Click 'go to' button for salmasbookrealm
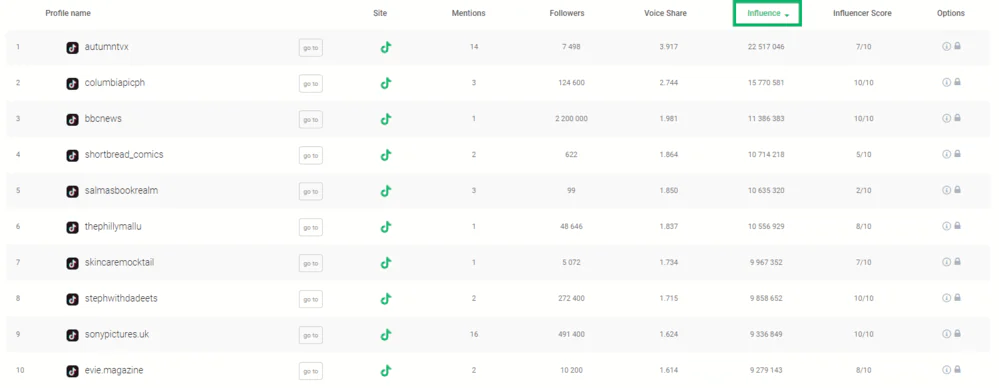 311,191
